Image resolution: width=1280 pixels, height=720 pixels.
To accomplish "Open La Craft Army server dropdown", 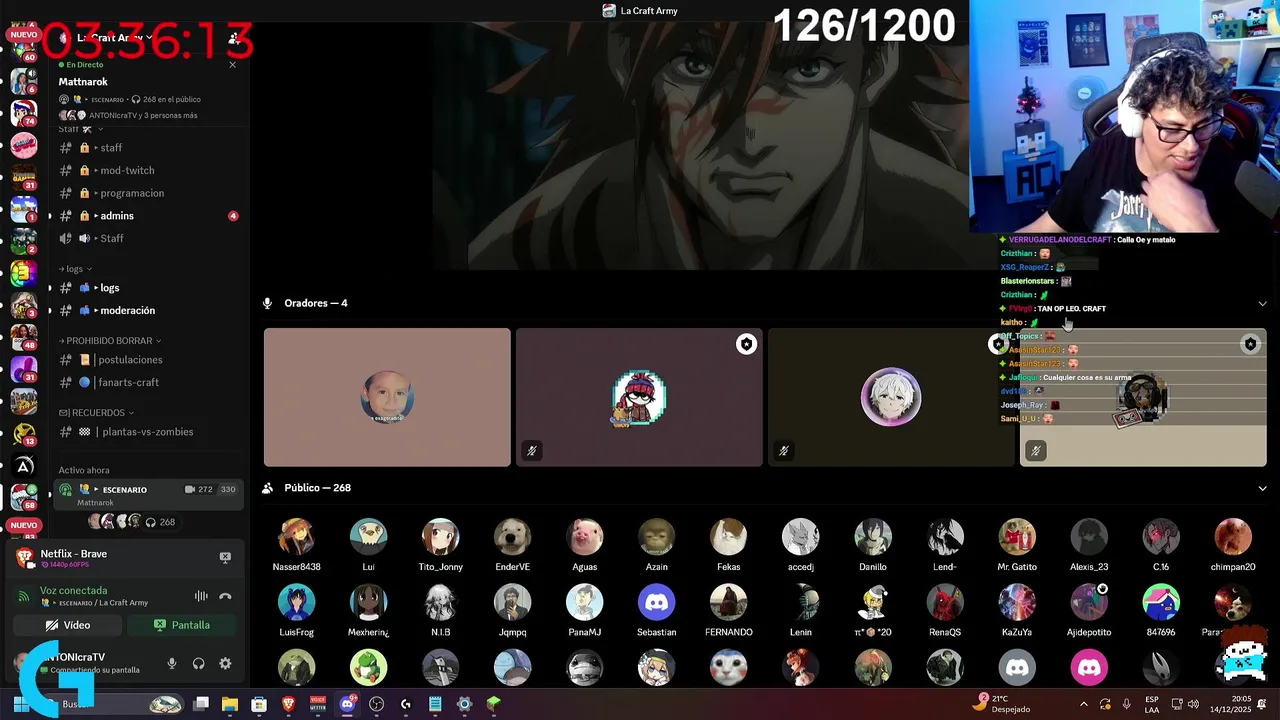I will click(x=113, y=38).
